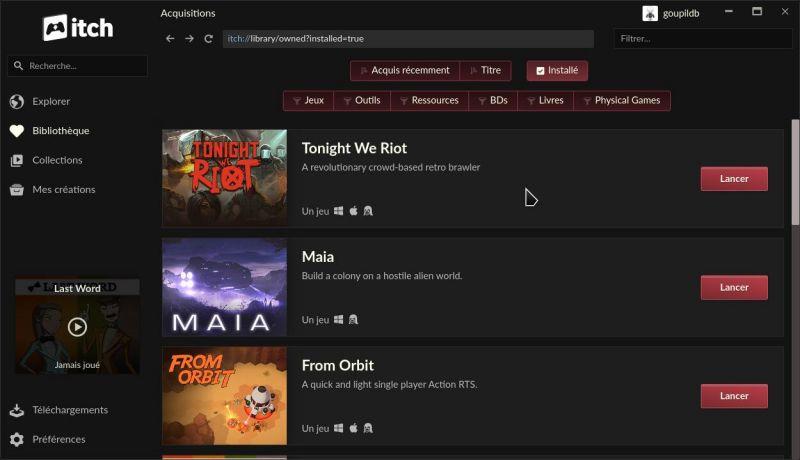This screenshot has width=800, height=460.
Task: Click Apple icon under Tonight We Riot
Action: coord(354,211)
